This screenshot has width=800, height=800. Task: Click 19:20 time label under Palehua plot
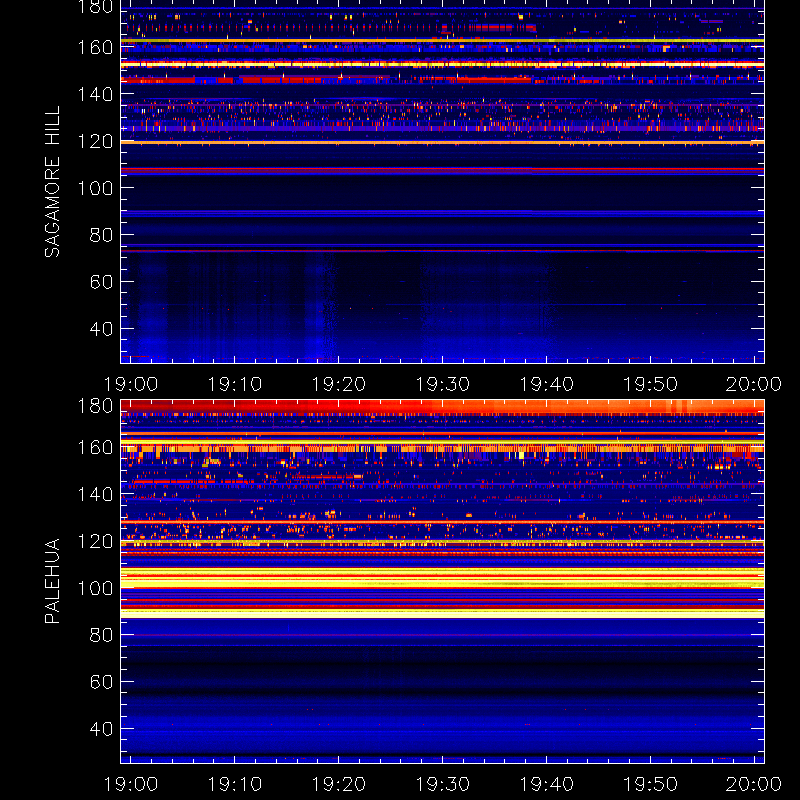pyautogui.click(x=339, y=784)
